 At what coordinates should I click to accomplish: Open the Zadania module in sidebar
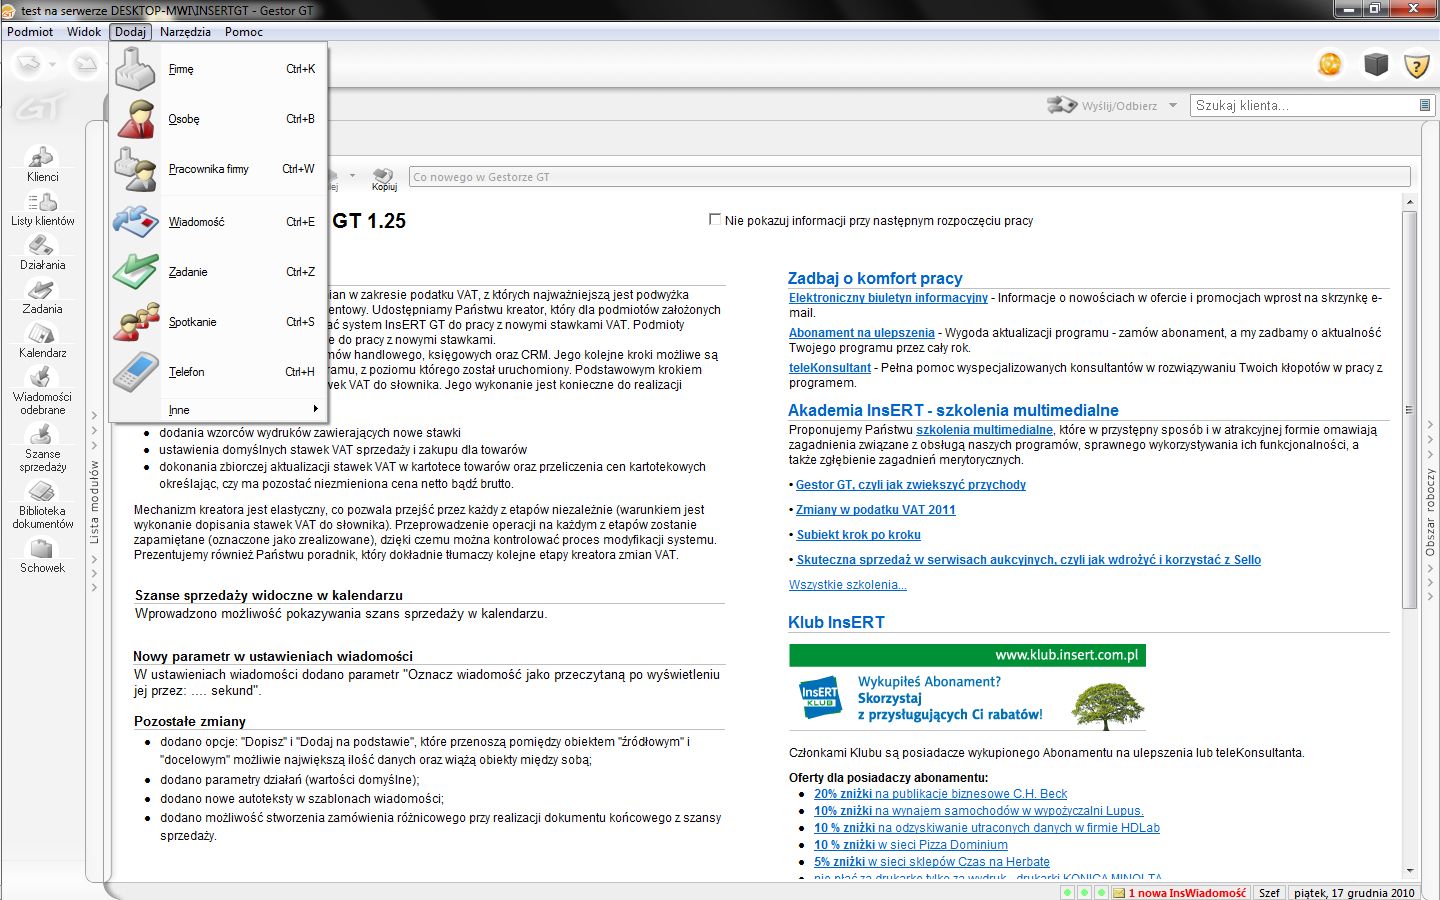coord(42,297)
